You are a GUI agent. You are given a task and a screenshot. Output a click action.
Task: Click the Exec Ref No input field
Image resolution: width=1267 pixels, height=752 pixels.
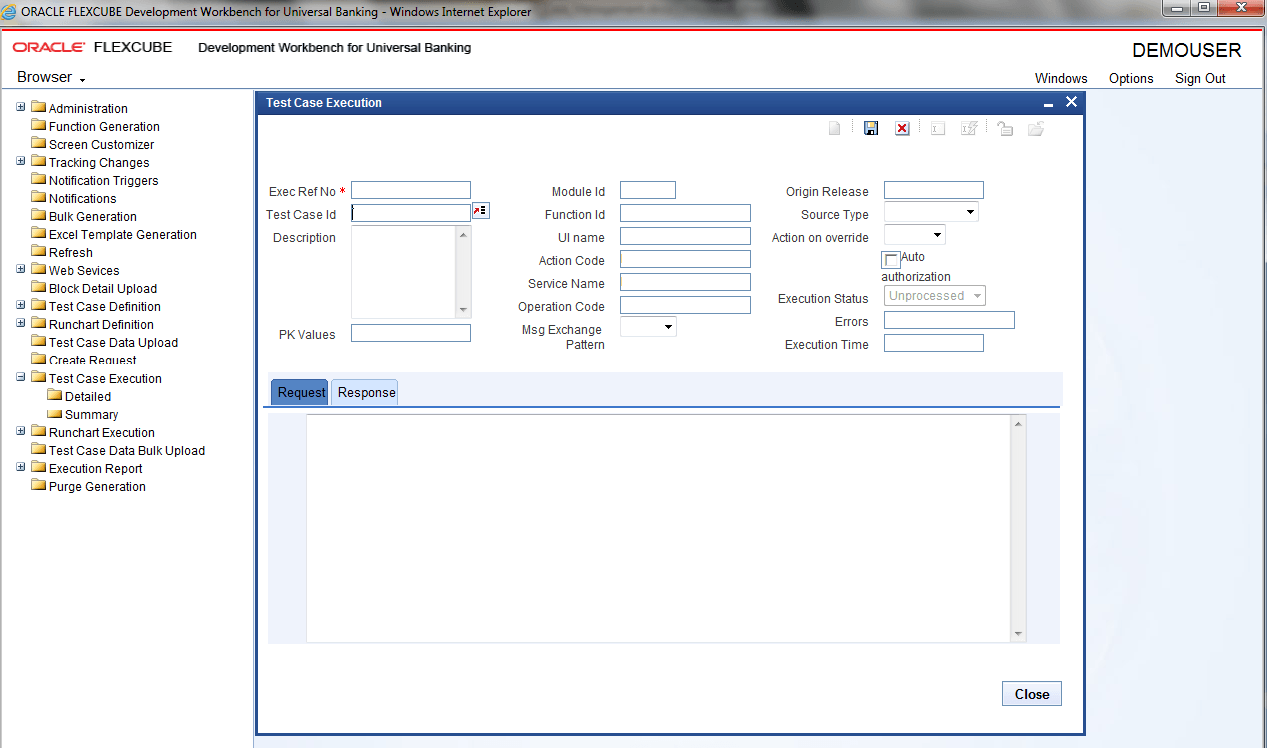(411, 190)
